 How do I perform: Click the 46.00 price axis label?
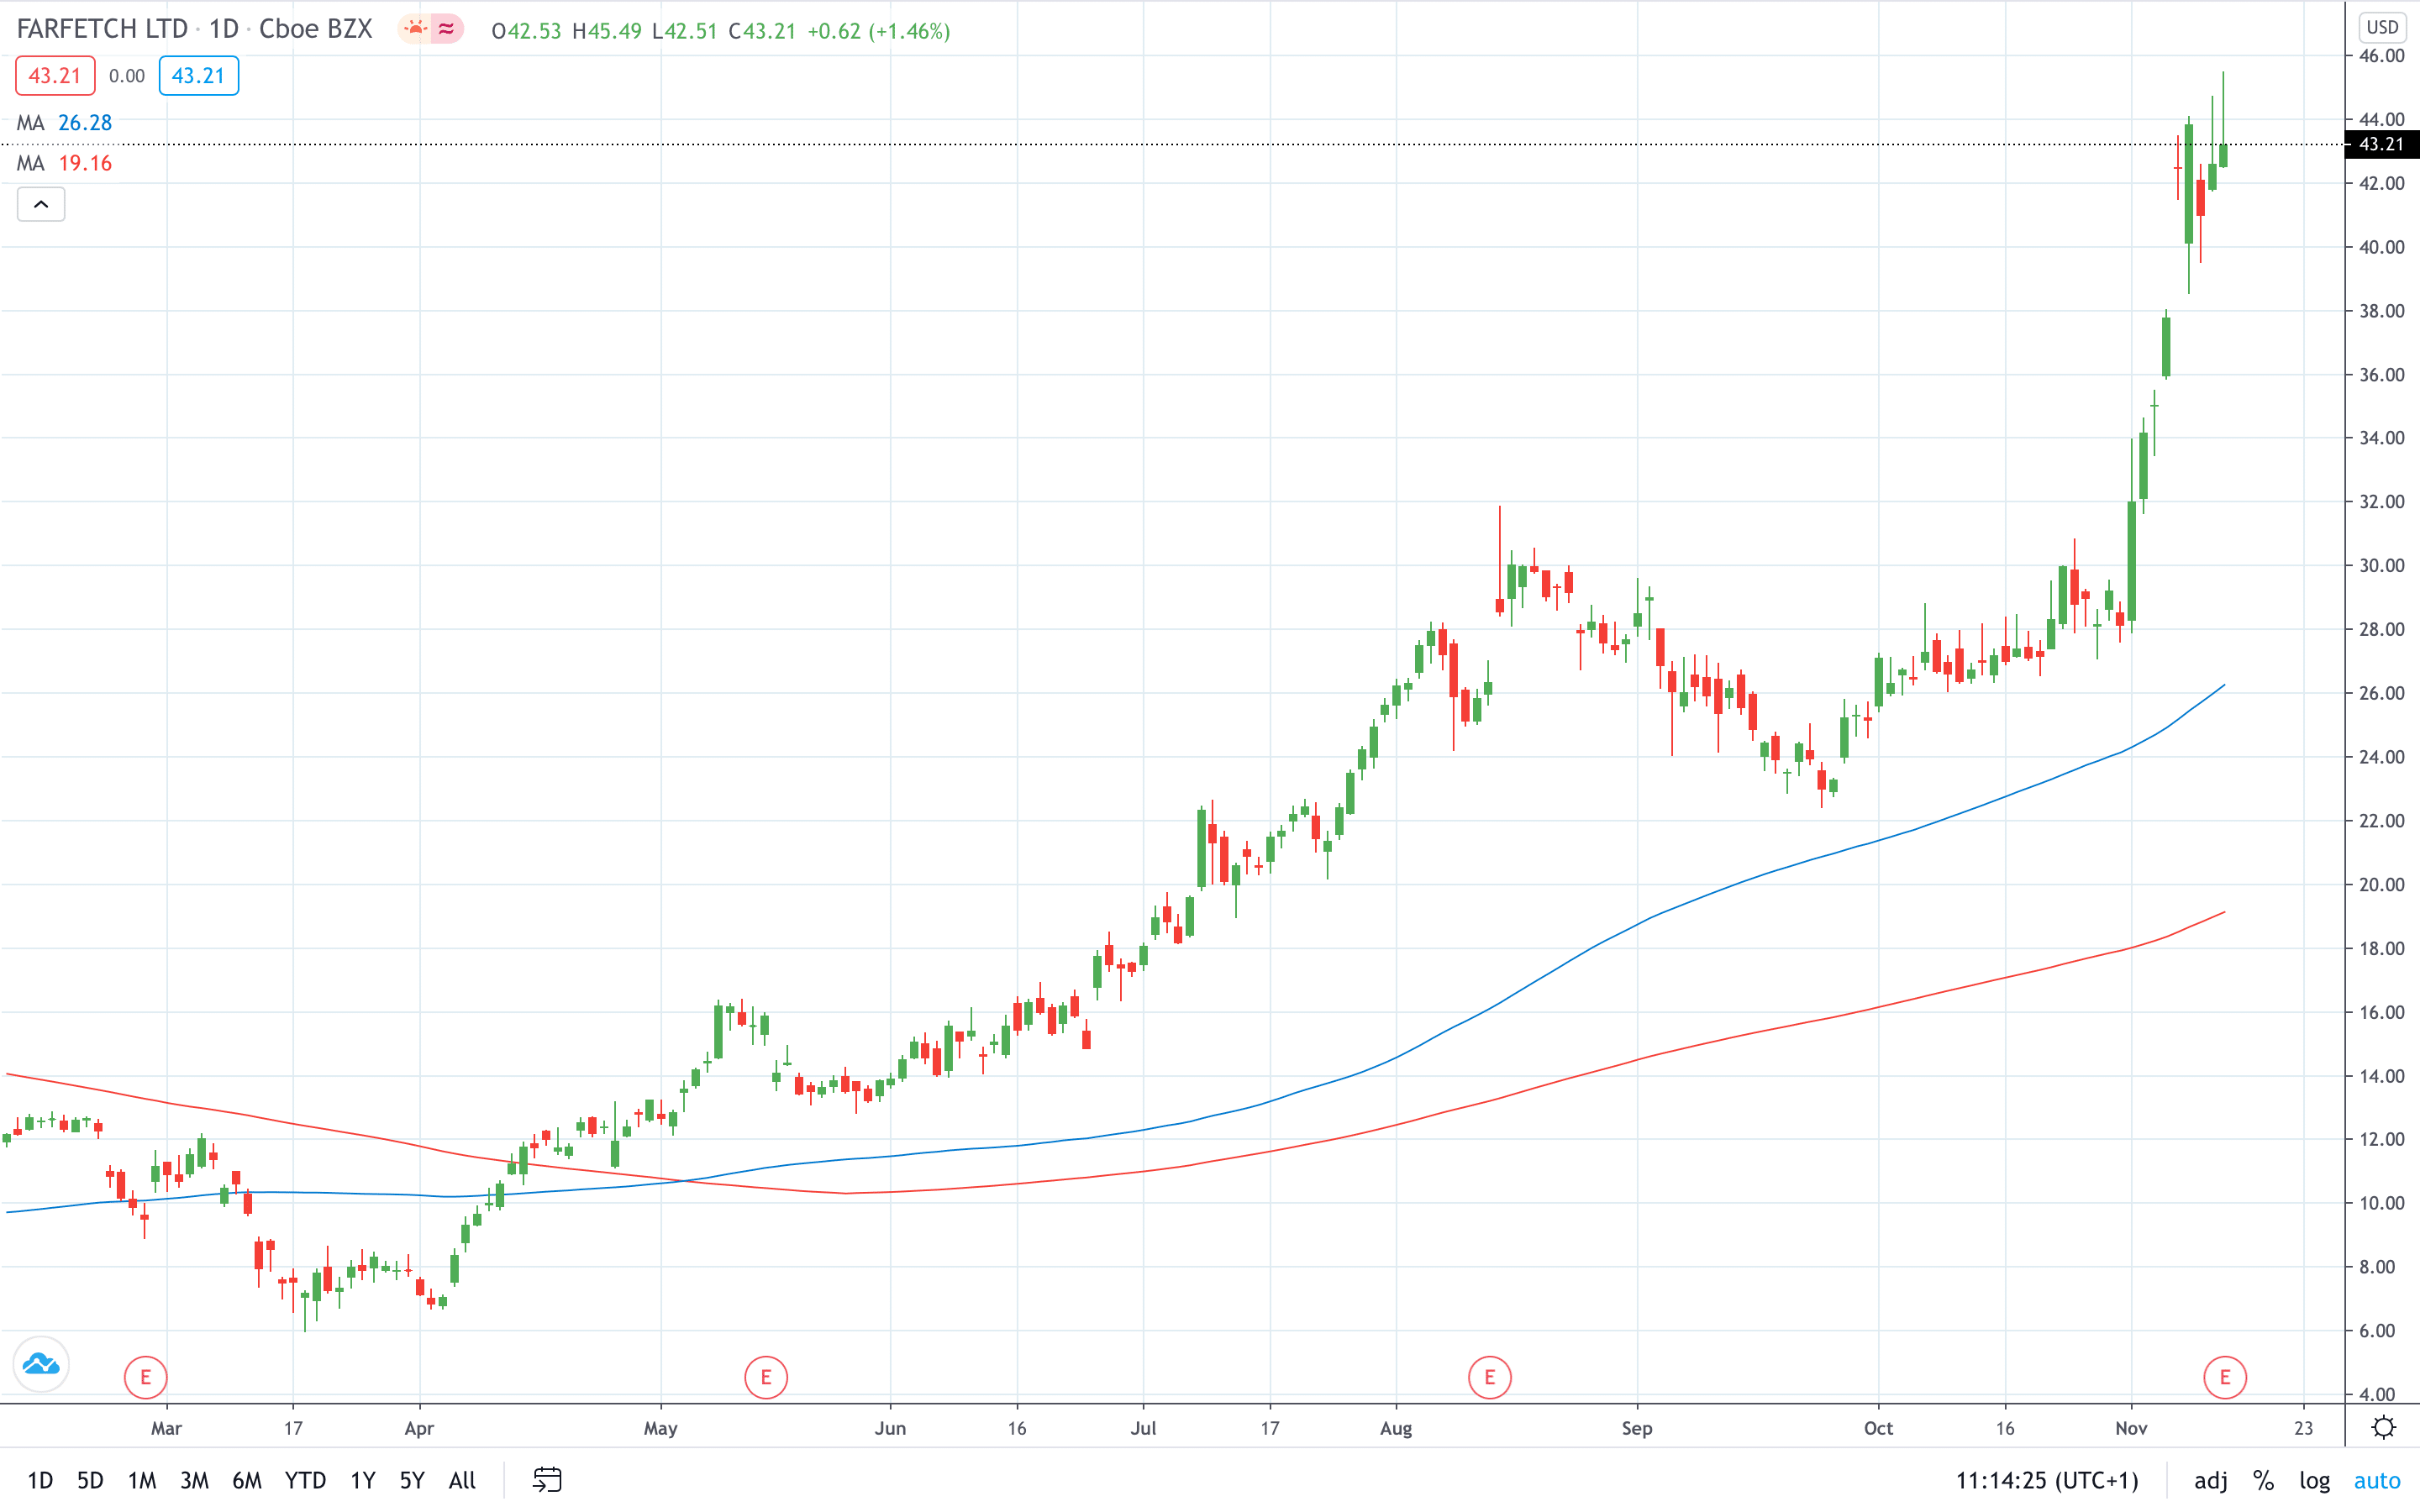click(x=2381, y=56)
